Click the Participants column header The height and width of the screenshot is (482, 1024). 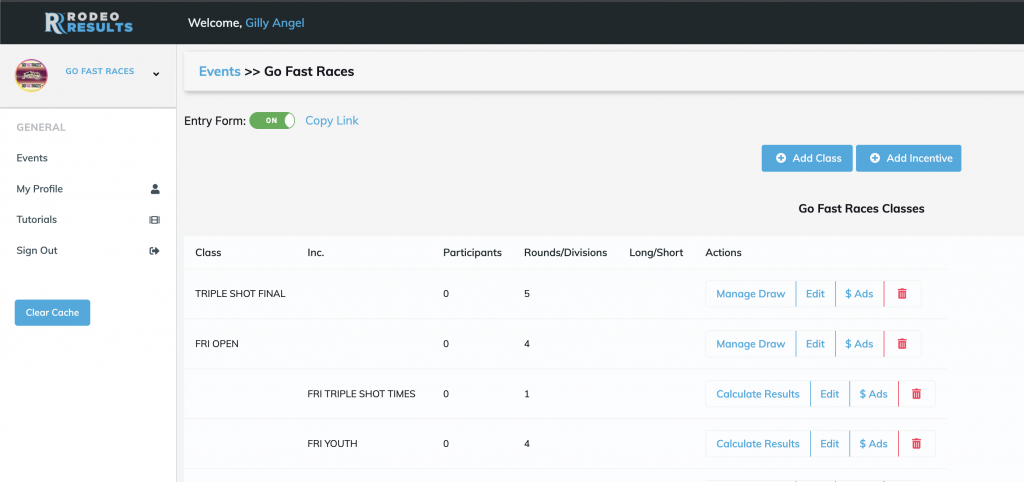click(x=472, y=253)
